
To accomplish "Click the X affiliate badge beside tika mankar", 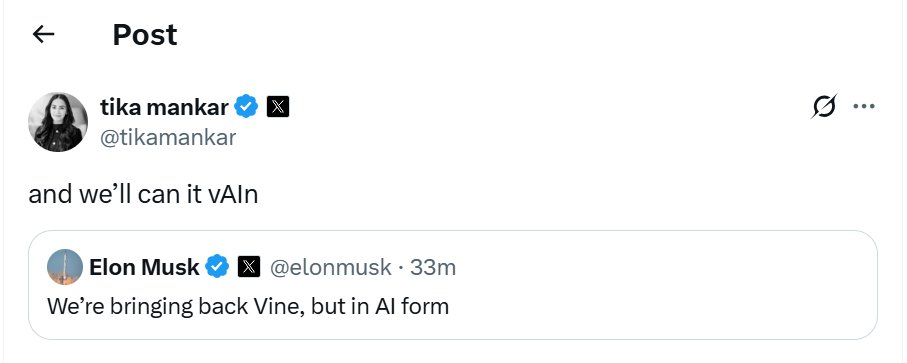I will [278, 106].
